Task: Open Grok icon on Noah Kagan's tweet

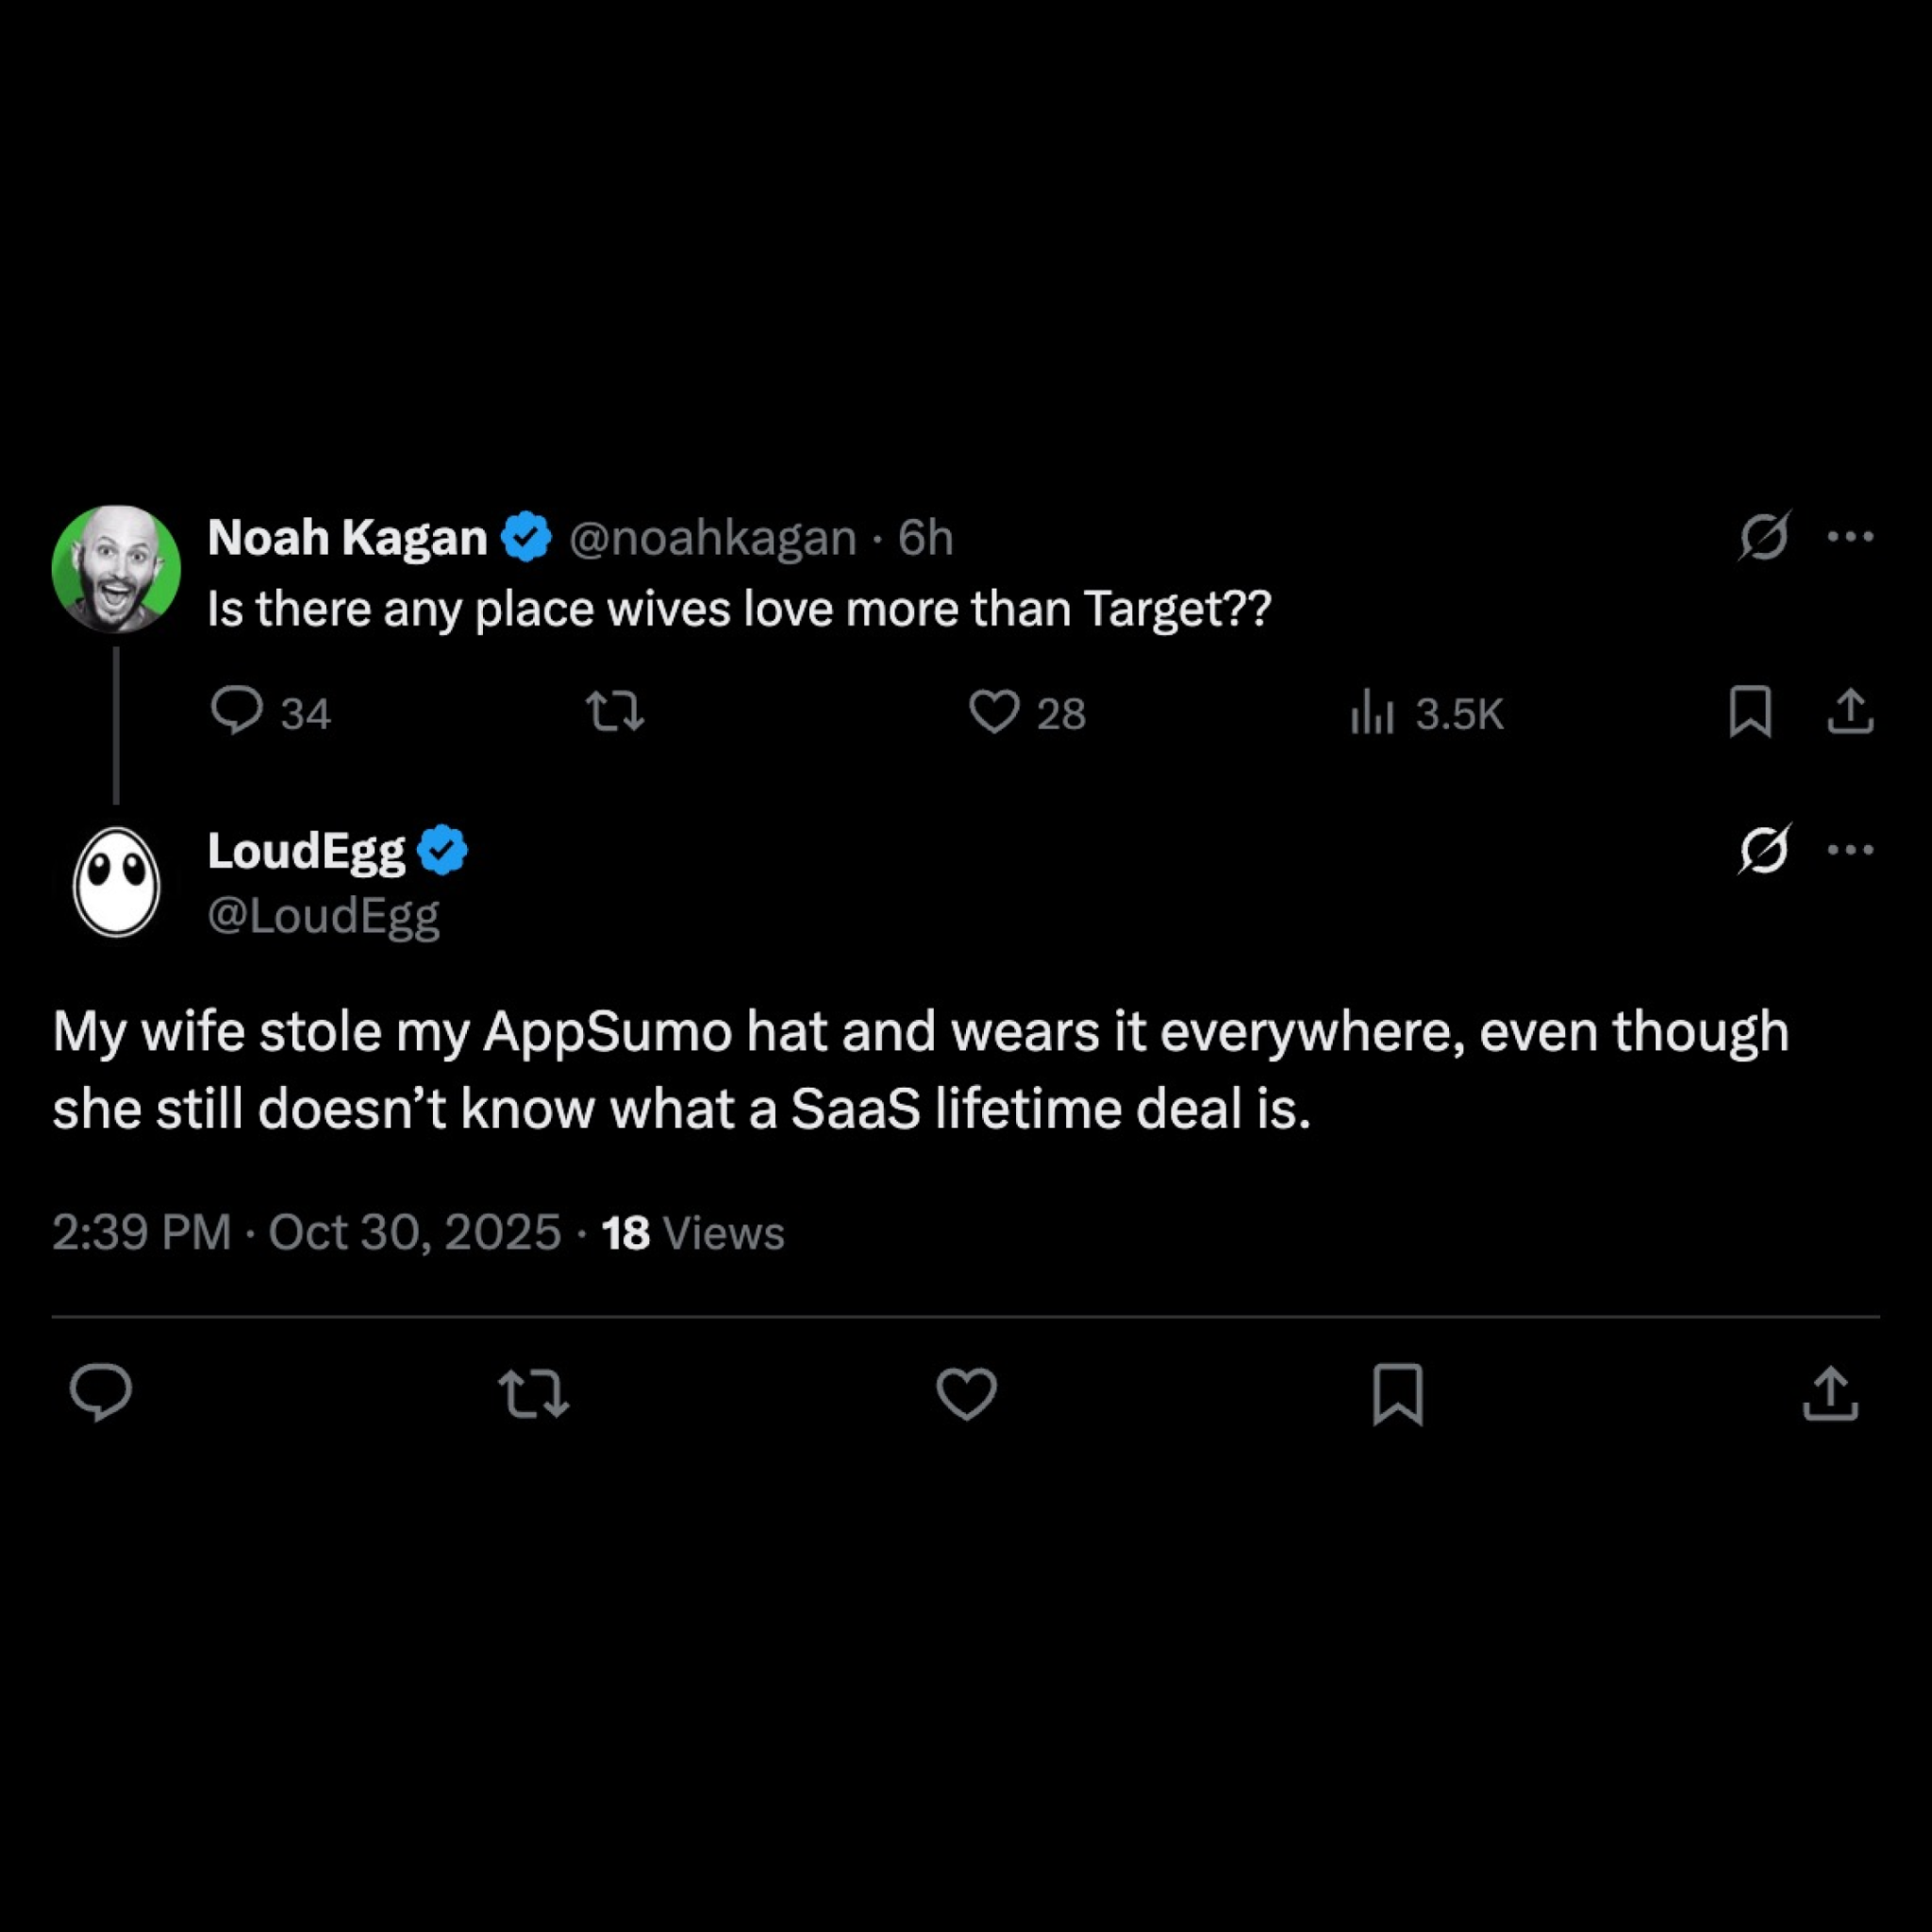Action: click(1764, 537)
